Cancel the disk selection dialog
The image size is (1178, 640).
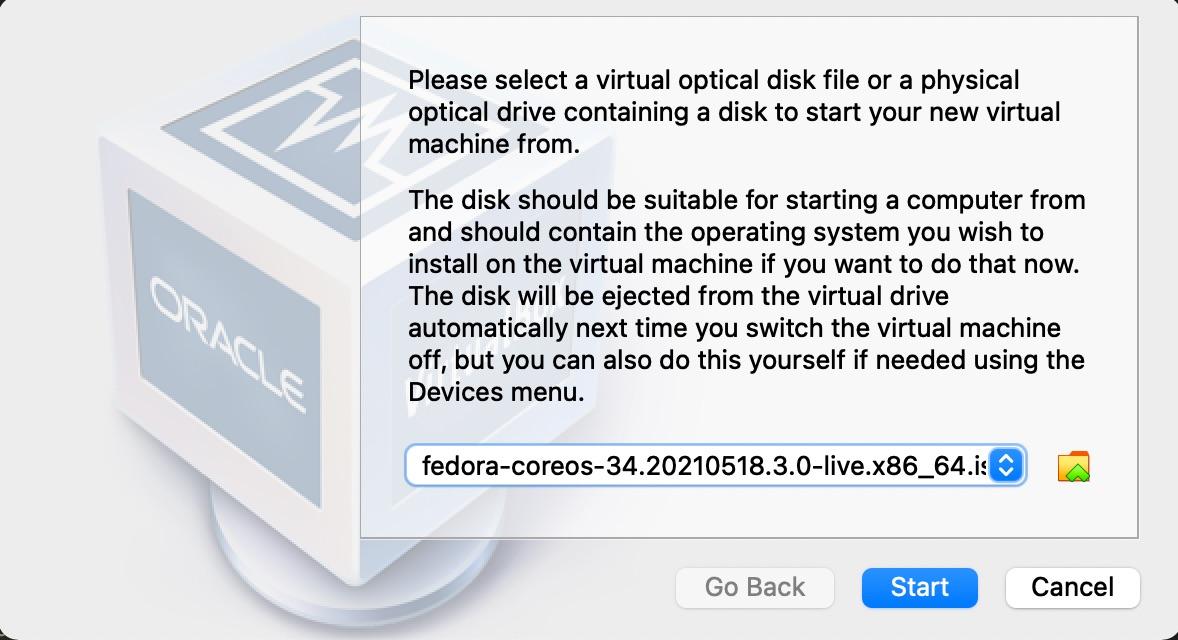point(1072,587)
